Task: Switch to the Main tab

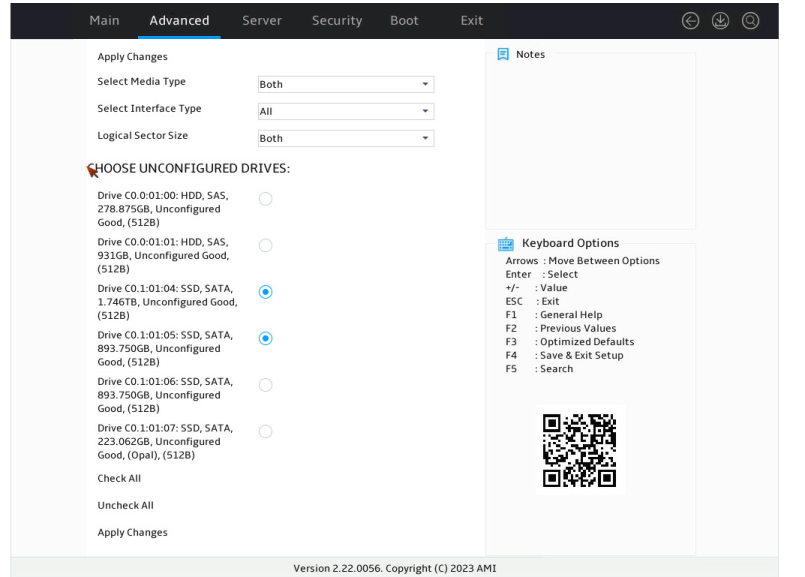Action: (104, 21)
